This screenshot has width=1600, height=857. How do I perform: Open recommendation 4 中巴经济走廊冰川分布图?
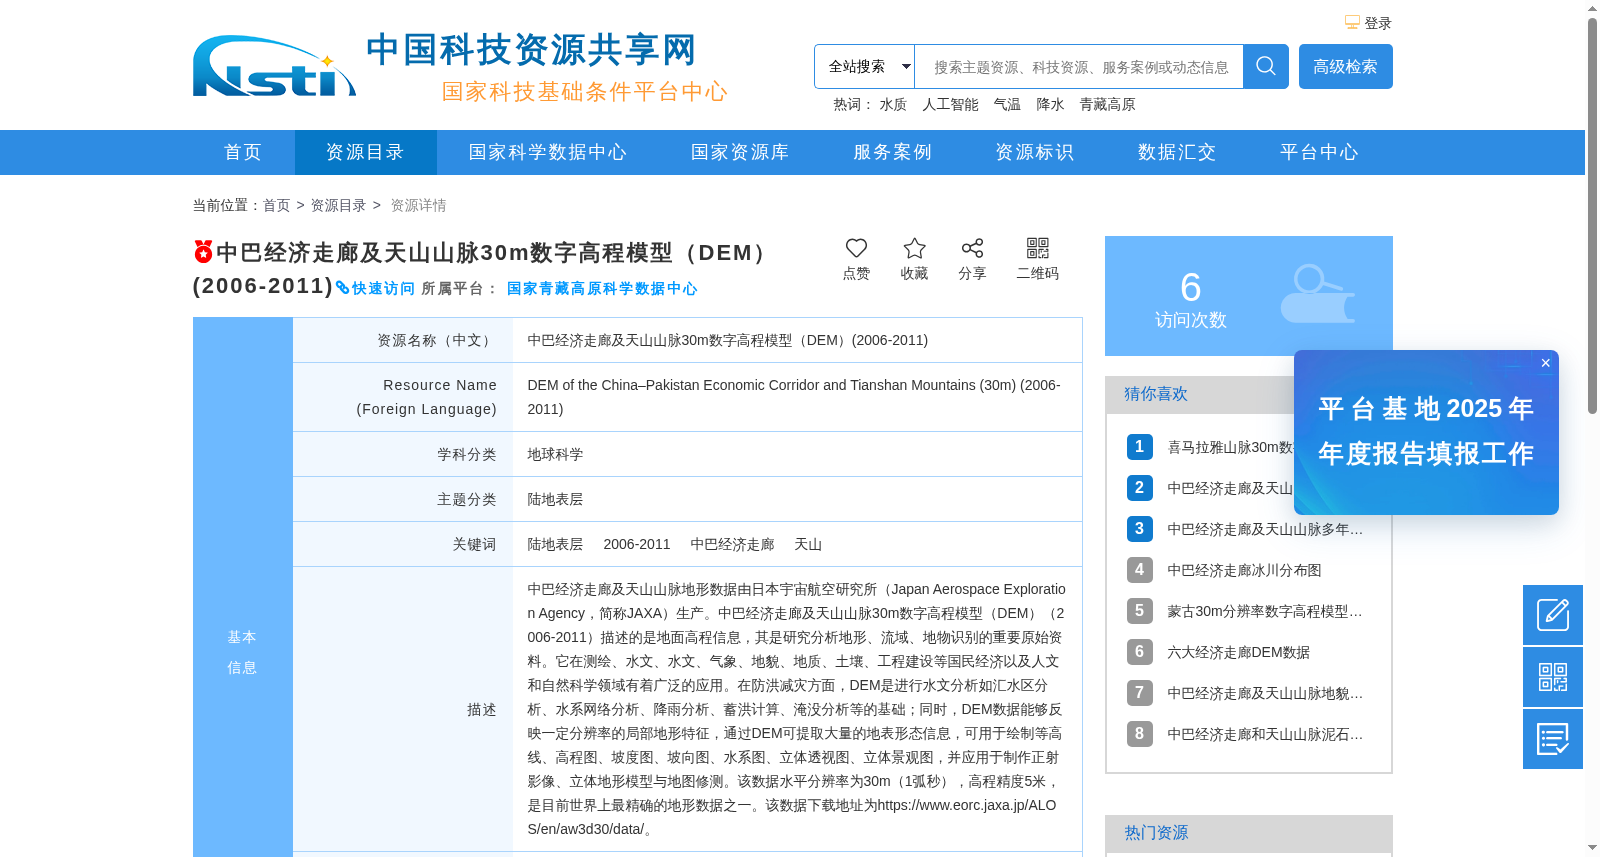[1244, 570]
